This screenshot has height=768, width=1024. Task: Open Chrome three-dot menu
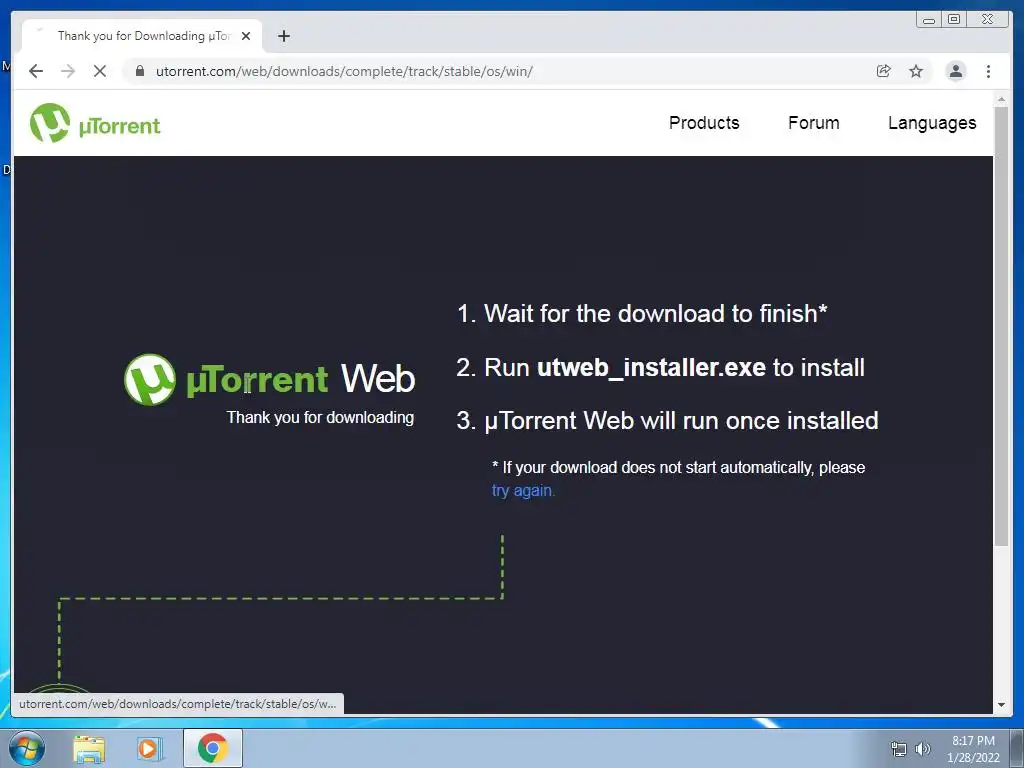(x=988, y=71)
